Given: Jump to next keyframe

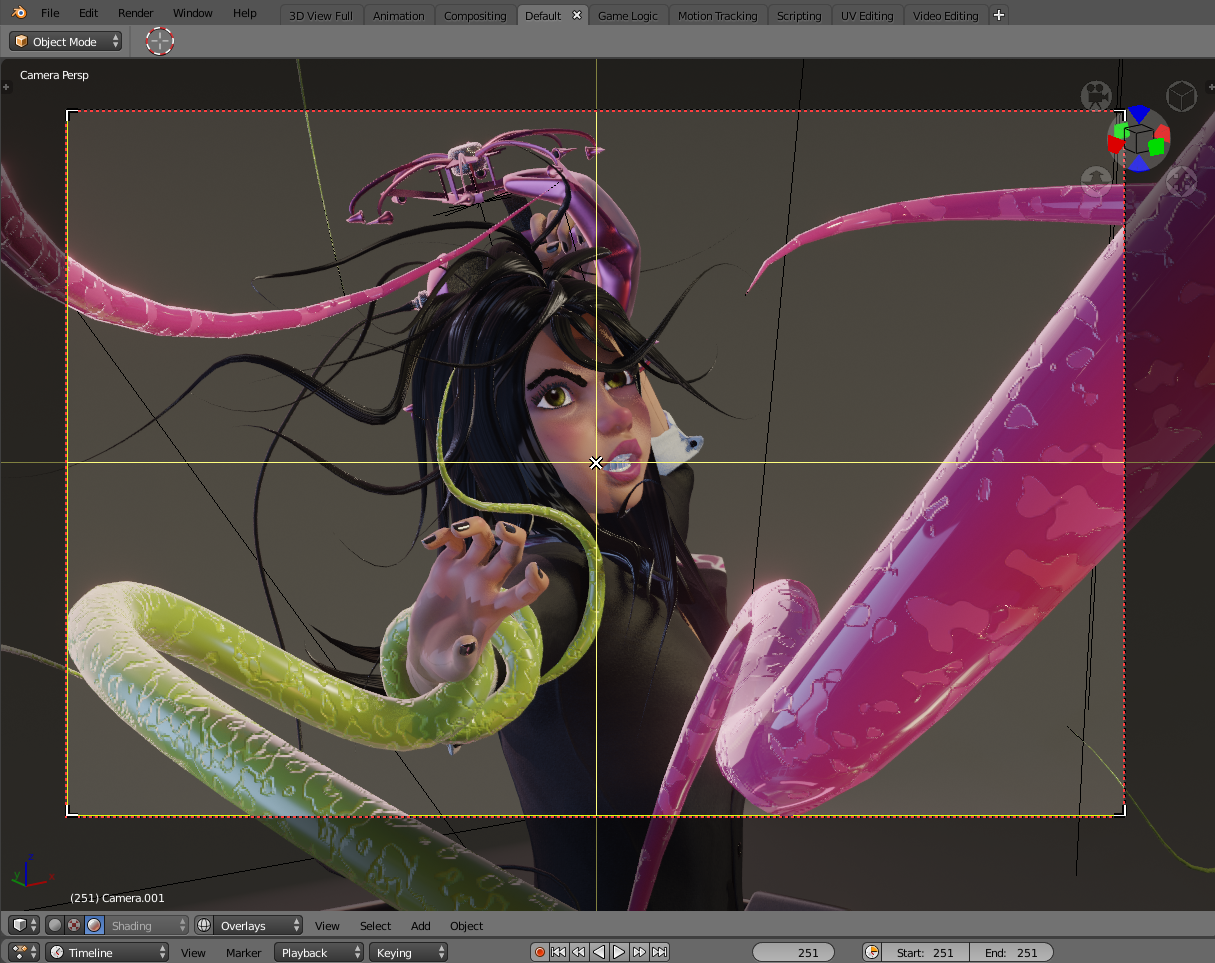Looking at the screenshot, I should point(639,953).
